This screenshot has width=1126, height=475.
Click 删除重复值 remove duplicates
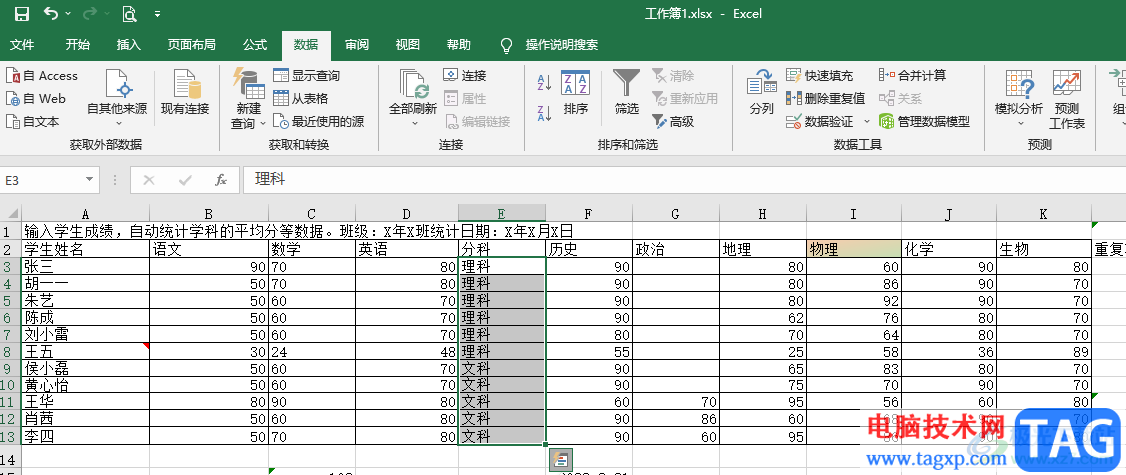click(x=826, y=98)
